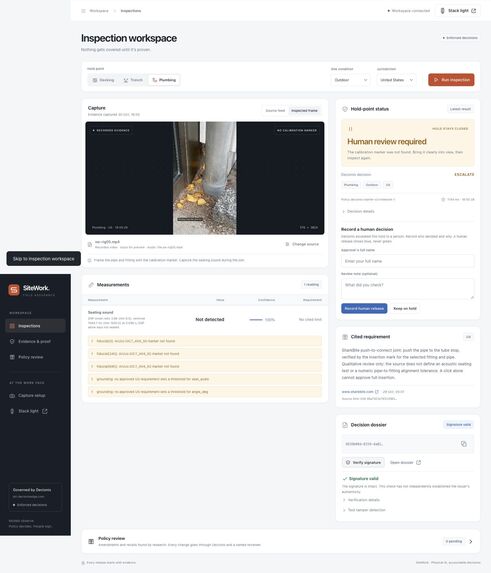Screen dimensions: 491x573
Task: Click the Signature valid badge in dossier header
Action: [x=458, y=425]
